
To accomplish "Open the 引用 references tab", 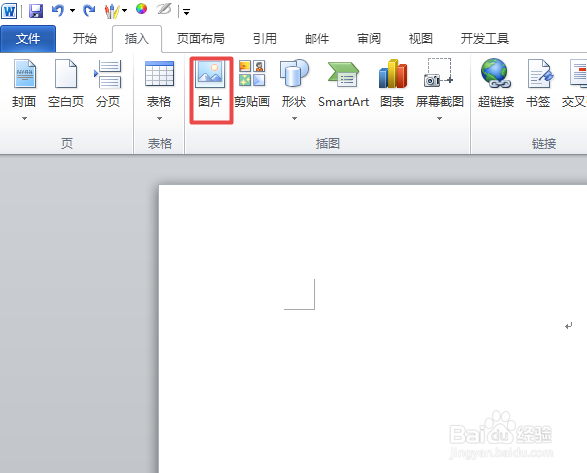I will [x=265, y=39].
